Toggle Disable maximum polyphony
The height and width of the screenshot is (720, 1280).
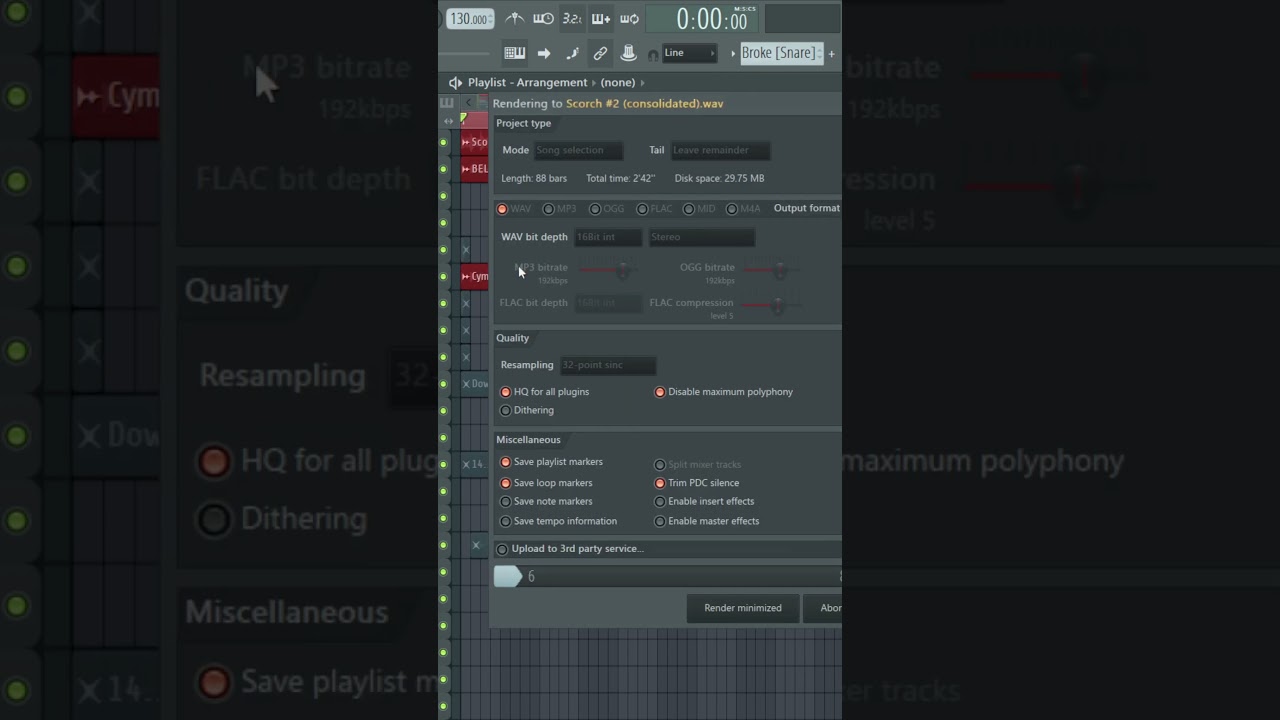(723, 392)
